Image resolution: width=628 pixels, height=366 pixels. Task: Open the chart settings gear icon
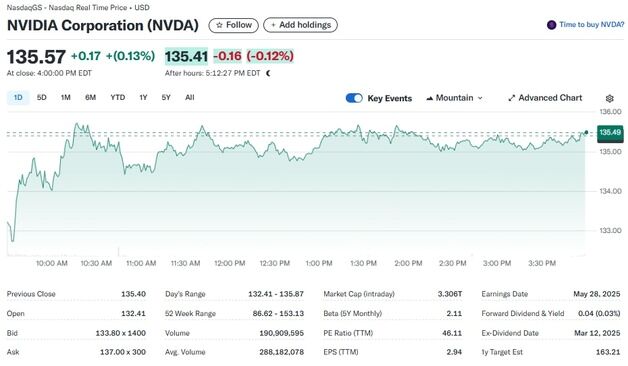610,99
